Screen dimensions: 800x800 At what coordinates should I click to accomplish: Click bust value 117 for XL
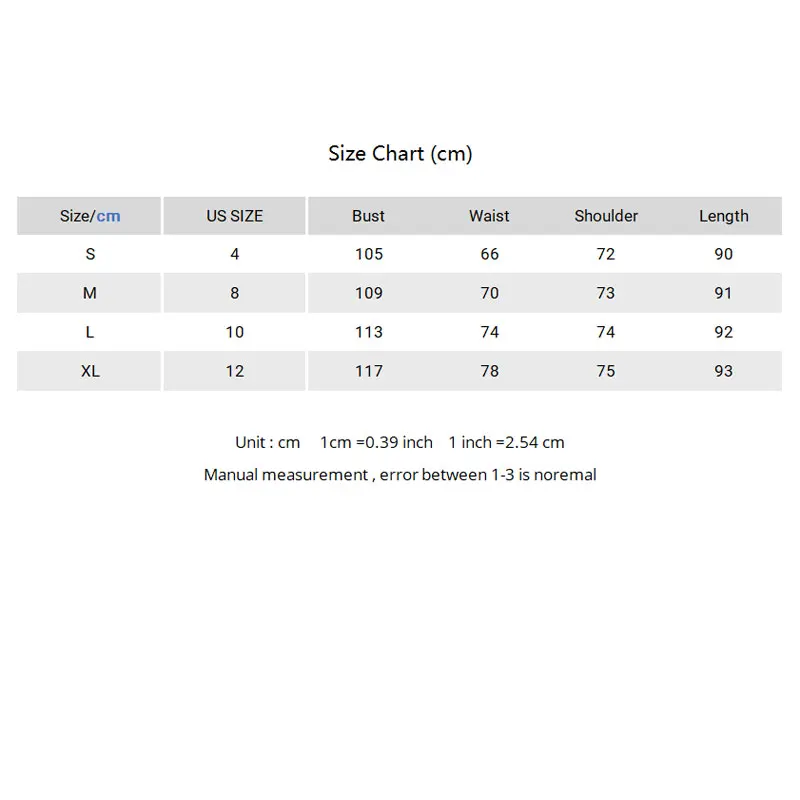coord(369,371)
